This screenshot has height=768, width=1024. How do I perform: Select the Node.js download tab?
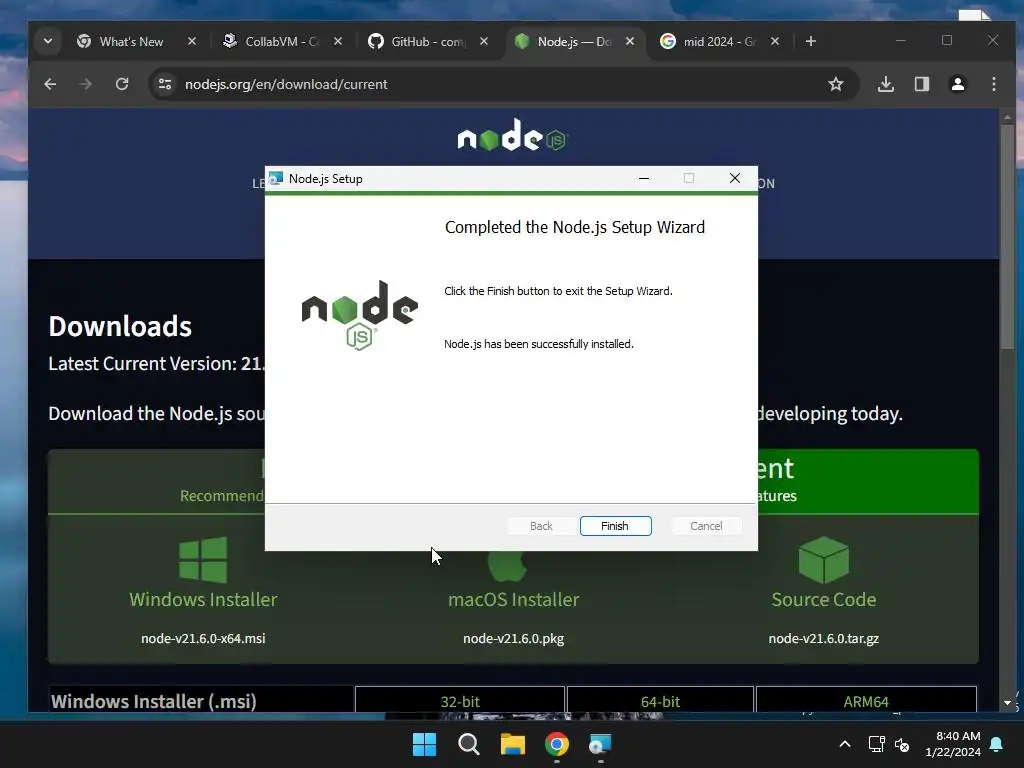[575, 41]
